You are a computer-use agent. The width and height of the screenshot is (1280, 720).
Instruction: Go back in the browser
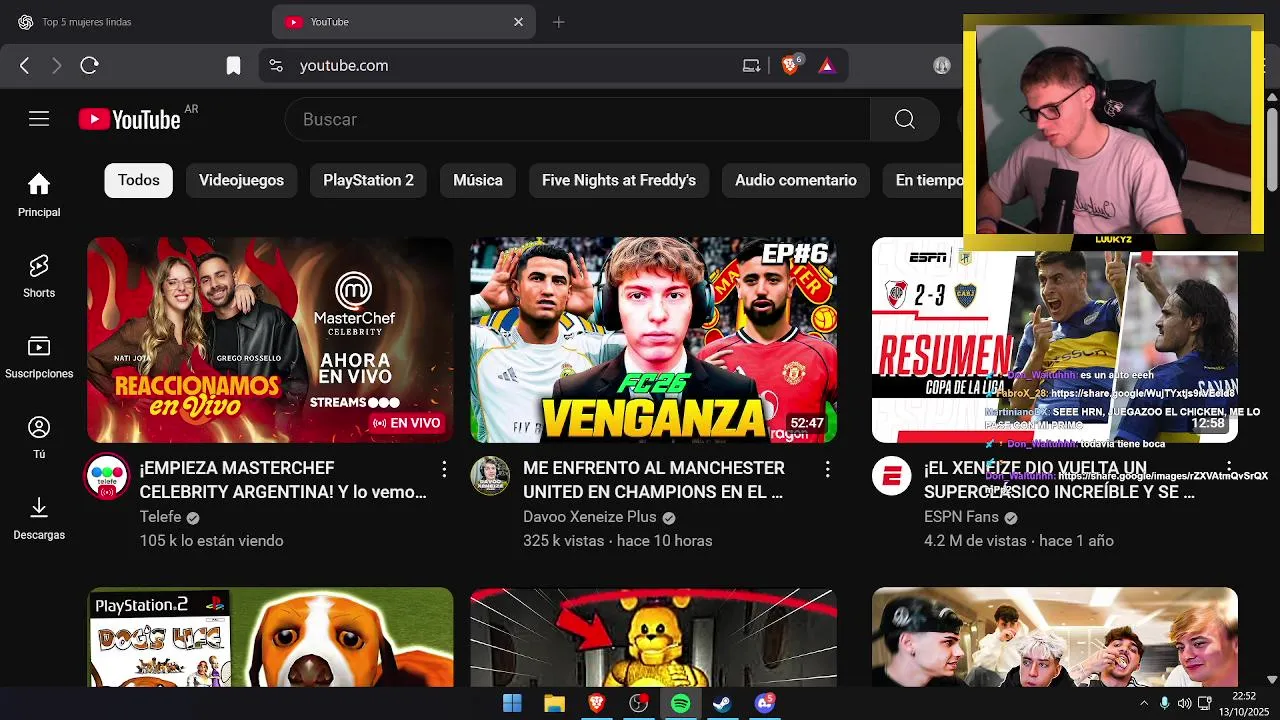25,65
